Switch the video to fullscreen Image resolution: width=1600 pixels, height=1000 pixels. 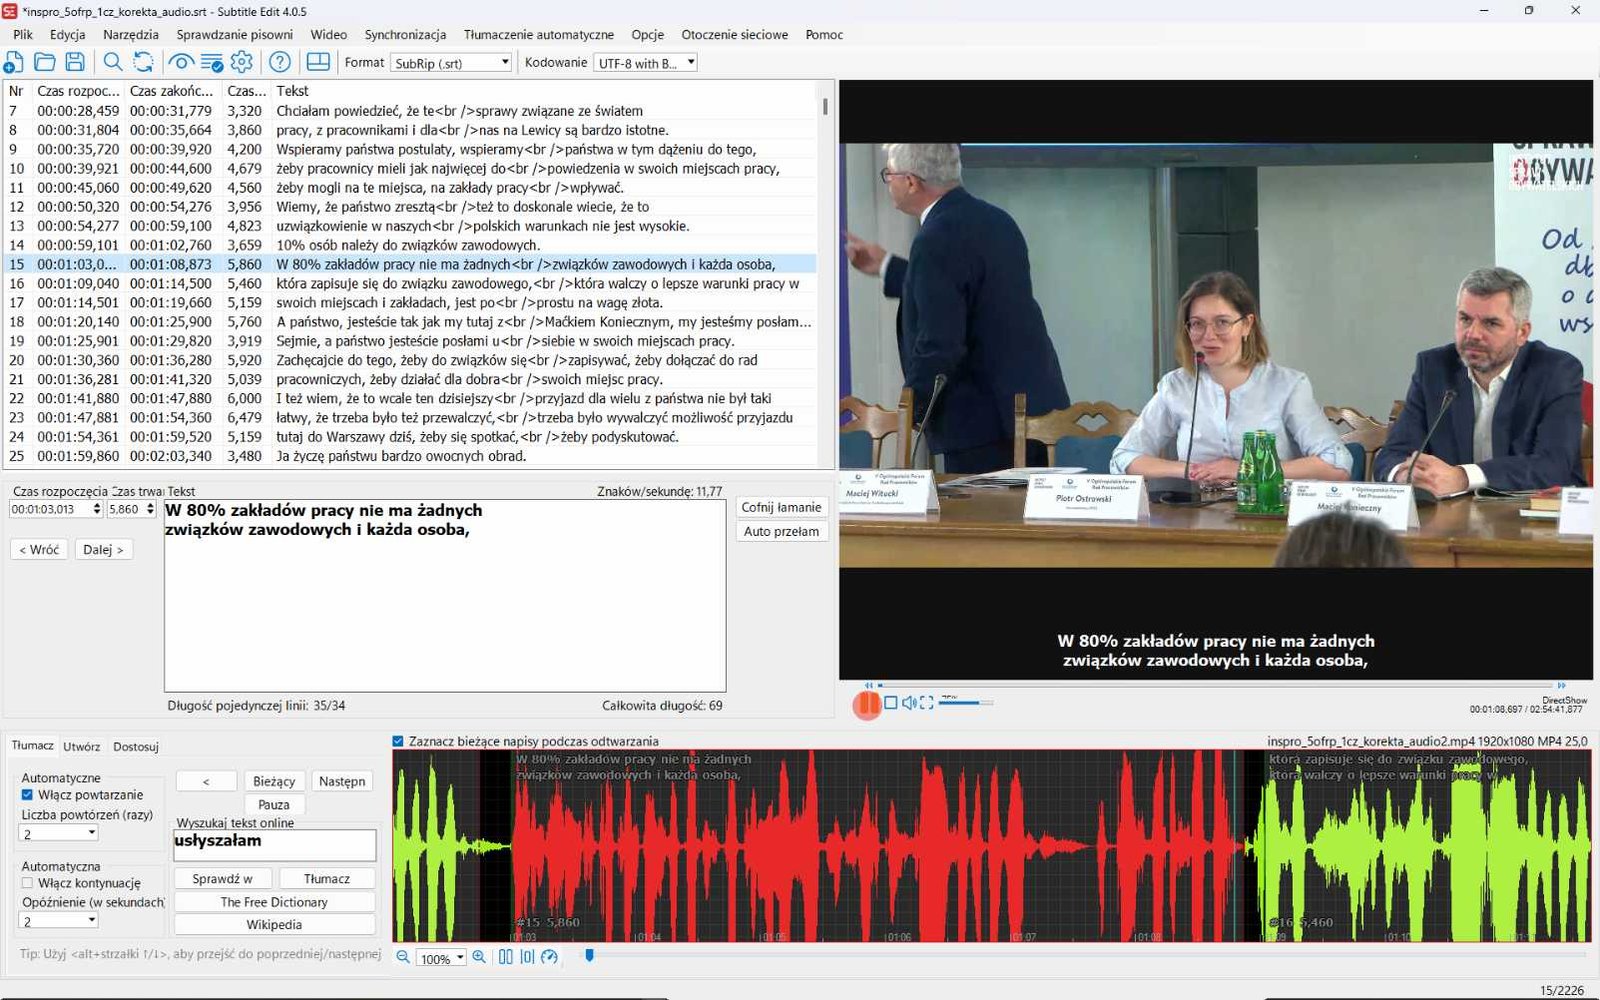coord(927,703)
